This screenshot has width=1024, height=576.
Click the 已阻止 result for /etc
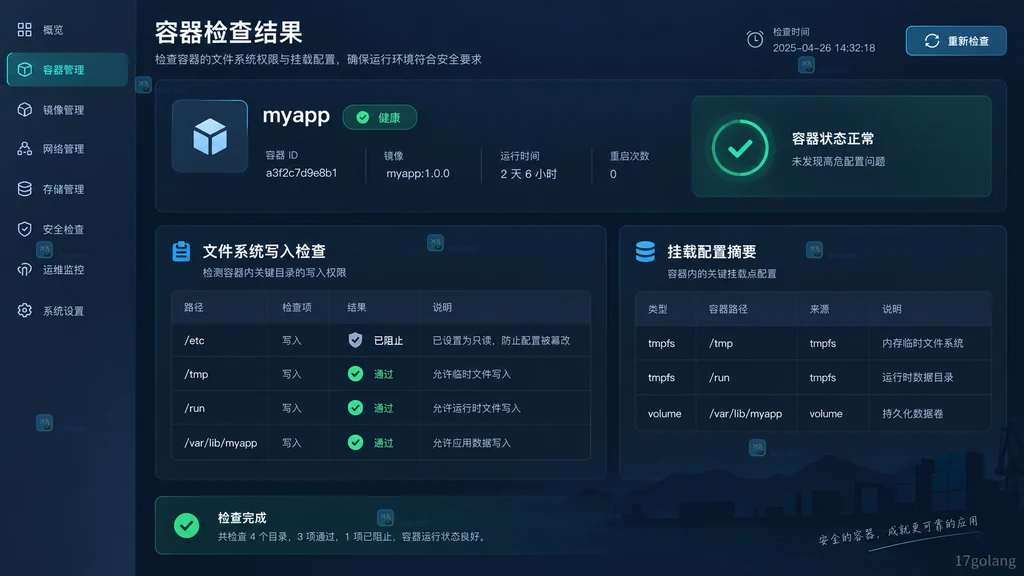[x=388, y=340]
